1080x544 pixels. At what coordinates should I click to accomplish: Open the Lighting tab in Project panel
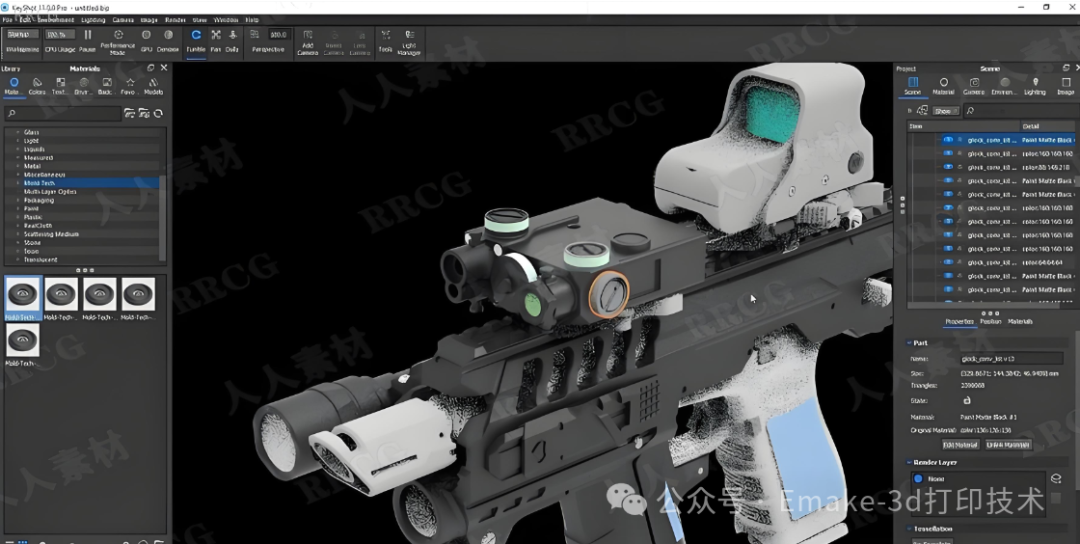(x=1035, y=86)
